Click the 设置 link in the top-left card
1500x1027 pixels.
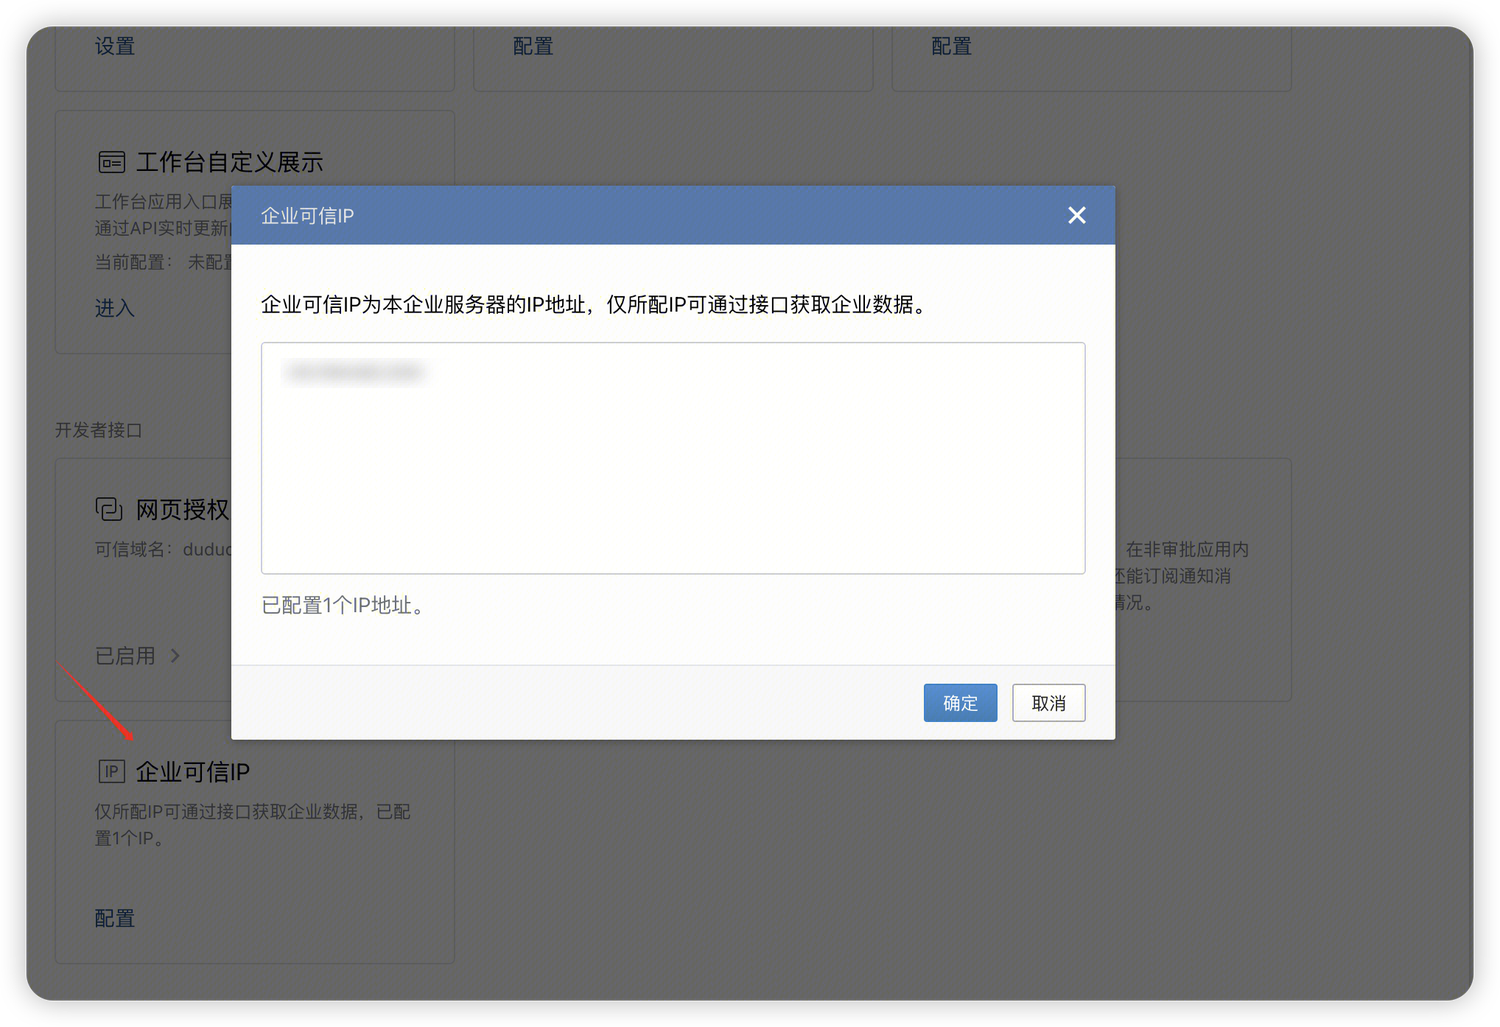coord(115,46)
